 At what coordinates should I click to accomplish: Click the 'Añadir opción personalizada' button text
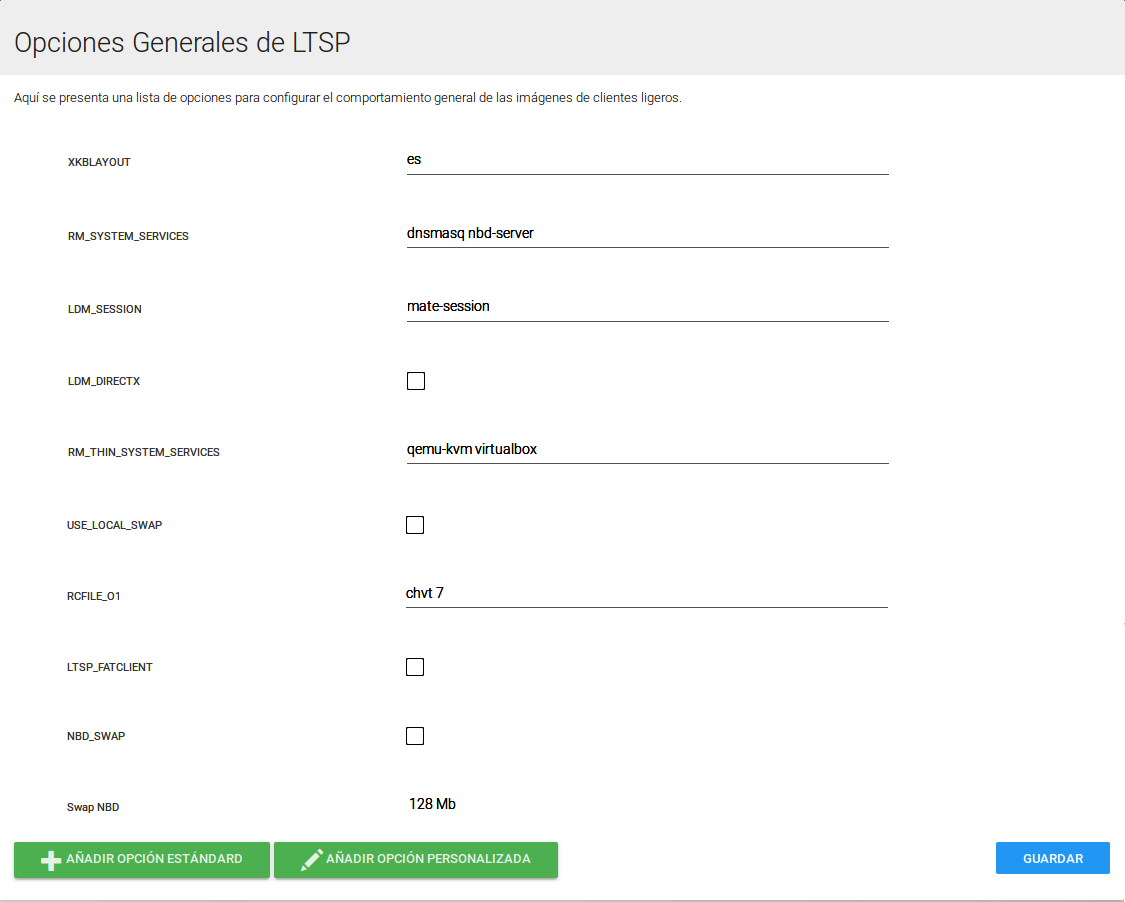[428, 859]
